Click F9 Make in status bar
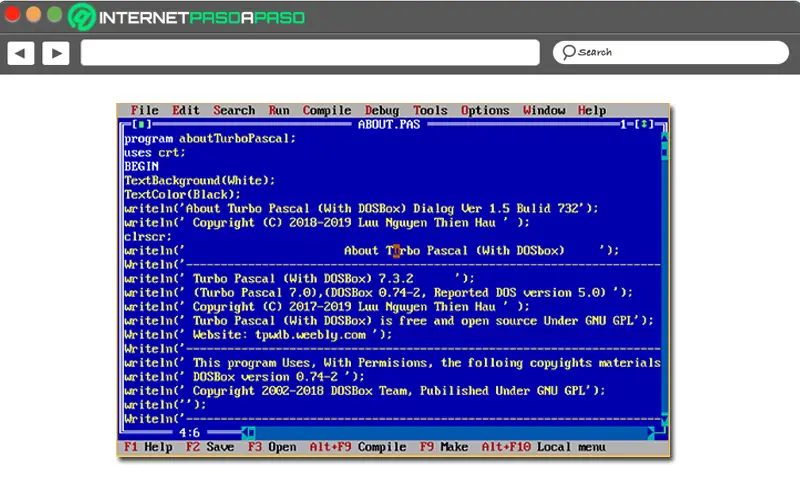 tap(444, 447)
